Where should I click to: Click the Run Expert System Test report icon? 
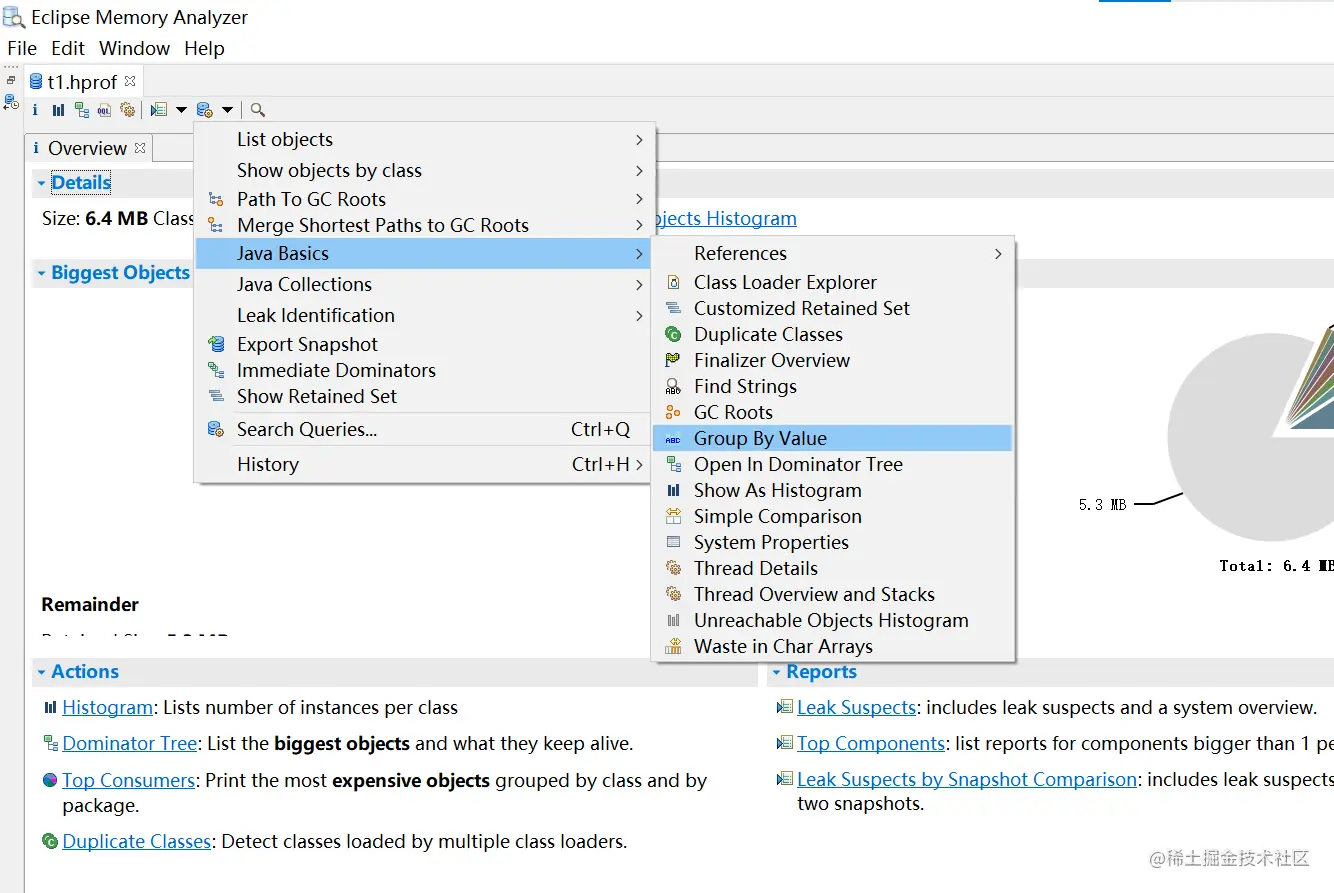[x=159, y=110]
